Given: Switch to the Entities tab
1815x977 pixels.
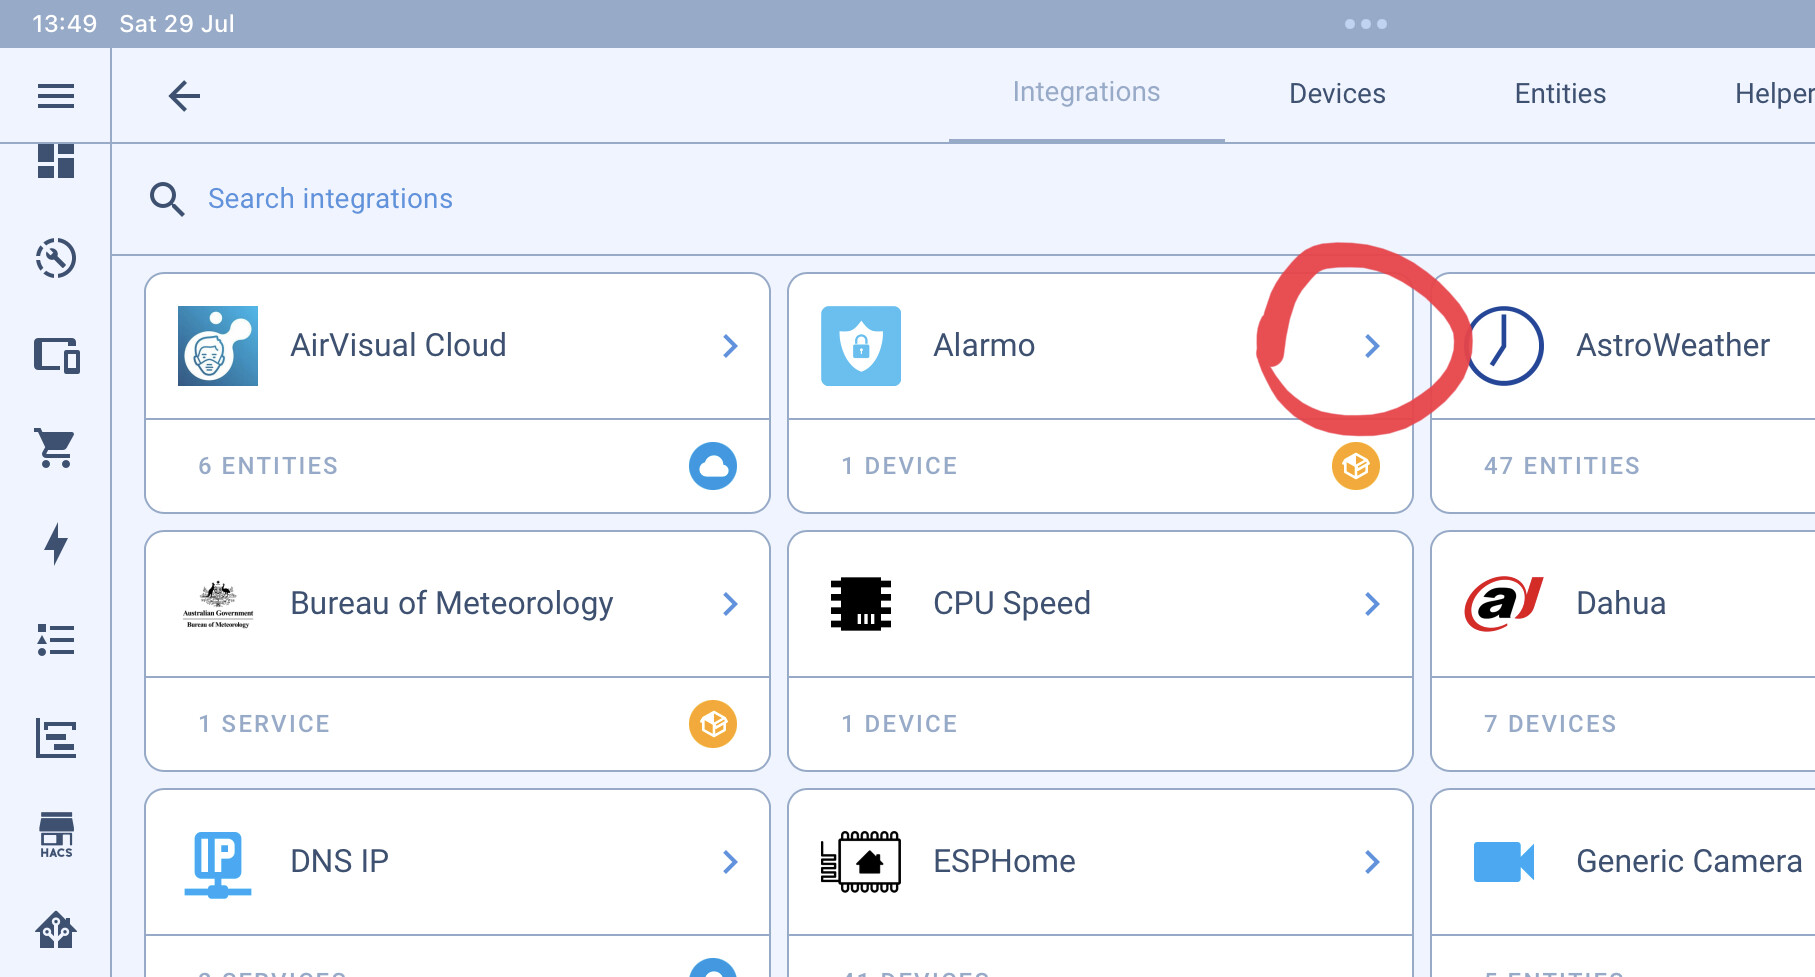Looking at the screenshot, I should point(1559,93).
